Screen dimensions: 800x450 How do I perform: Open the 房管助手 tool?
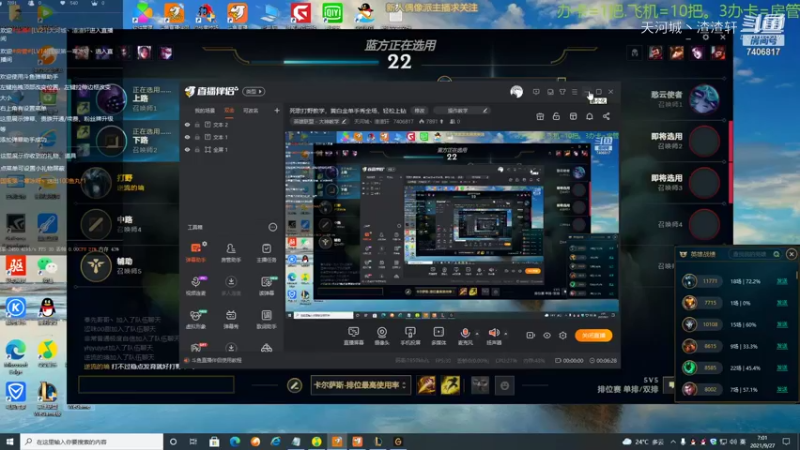231,253
